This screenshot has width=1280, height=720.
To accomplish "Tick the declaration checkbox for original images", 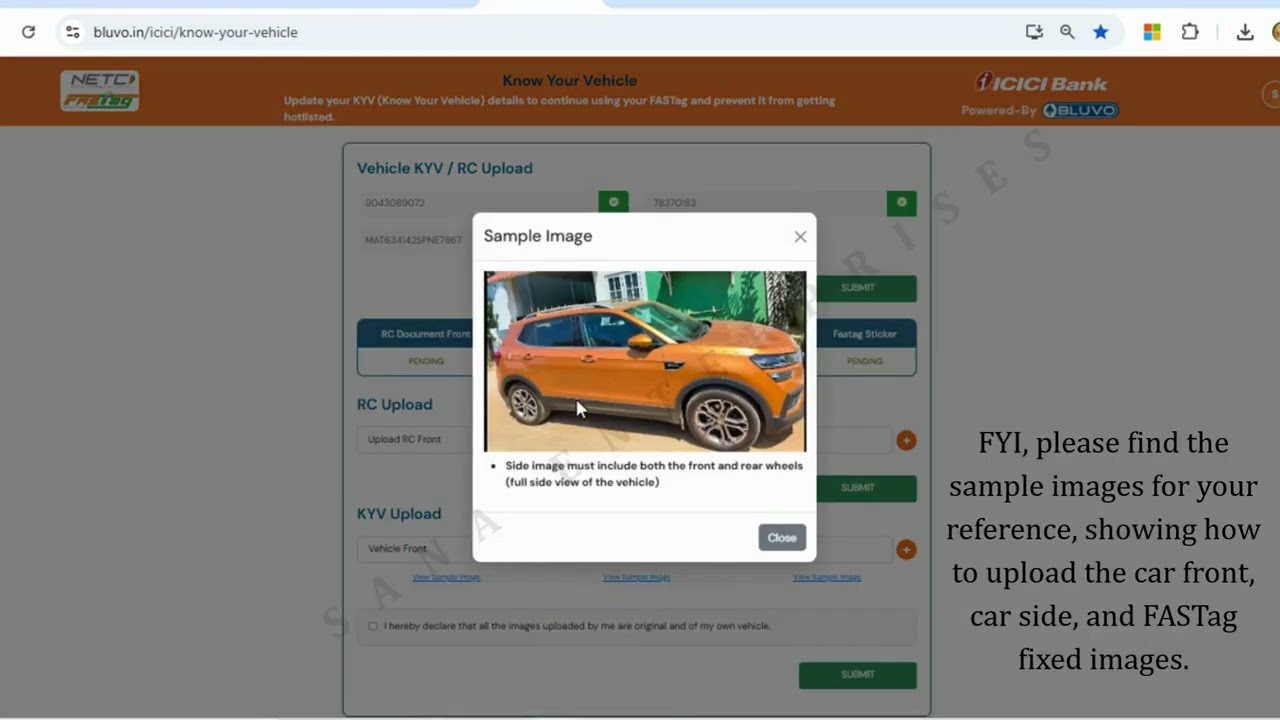I will click(x=373, y=626).
